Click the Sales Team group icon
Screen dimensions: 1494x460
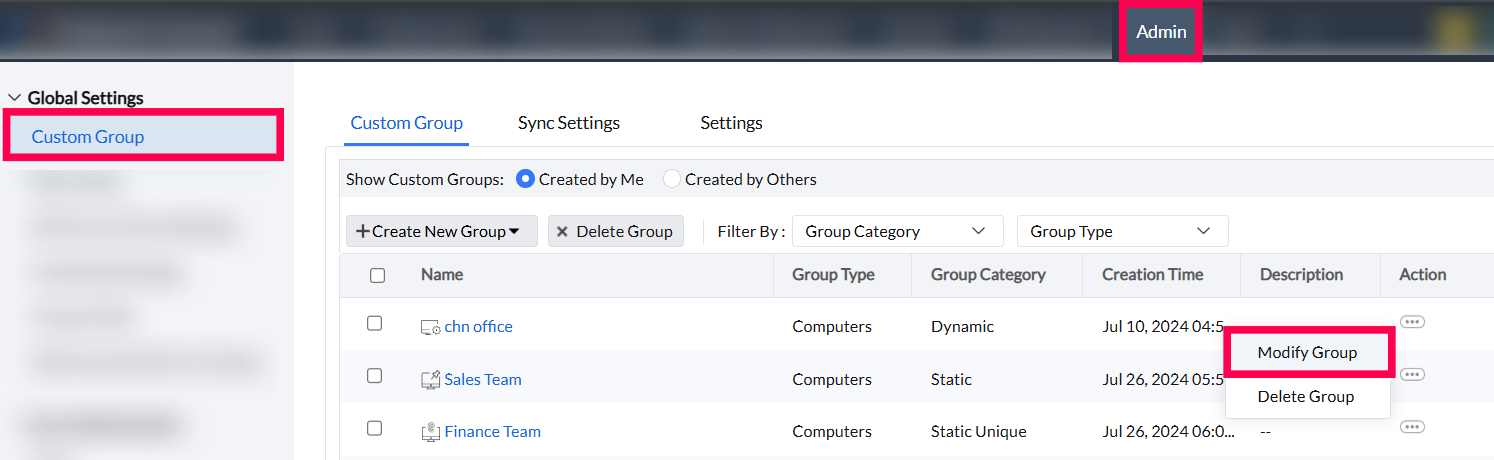tap(430, 380)
